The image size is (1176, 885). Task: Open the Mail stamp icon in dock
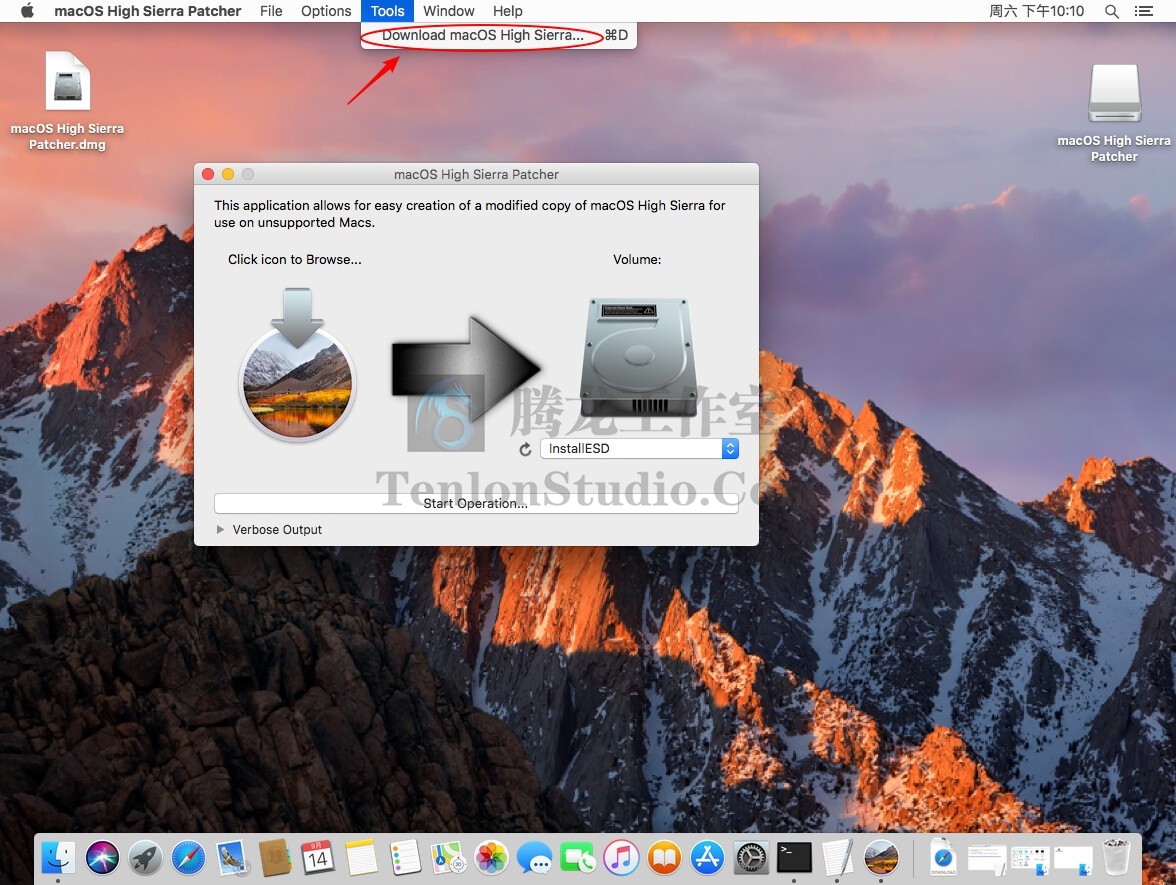pyautogui.click(x=232, y=857)
